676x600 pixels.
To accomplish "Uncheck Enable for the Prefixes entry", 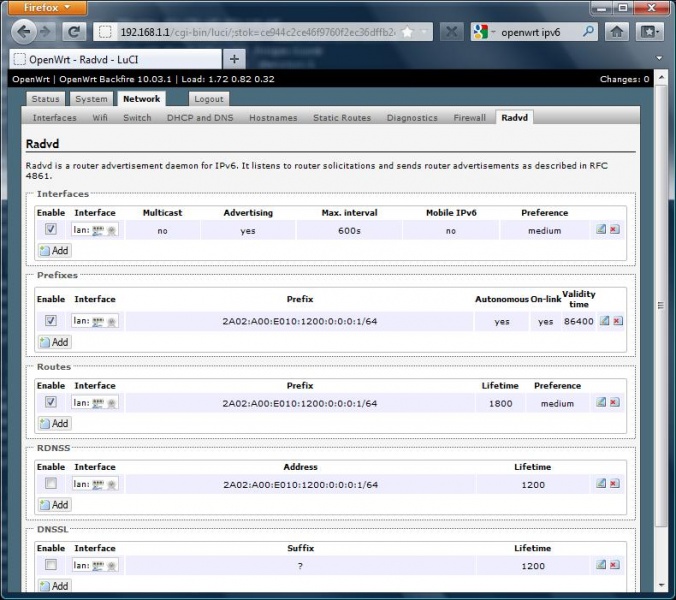I will 51,321.
